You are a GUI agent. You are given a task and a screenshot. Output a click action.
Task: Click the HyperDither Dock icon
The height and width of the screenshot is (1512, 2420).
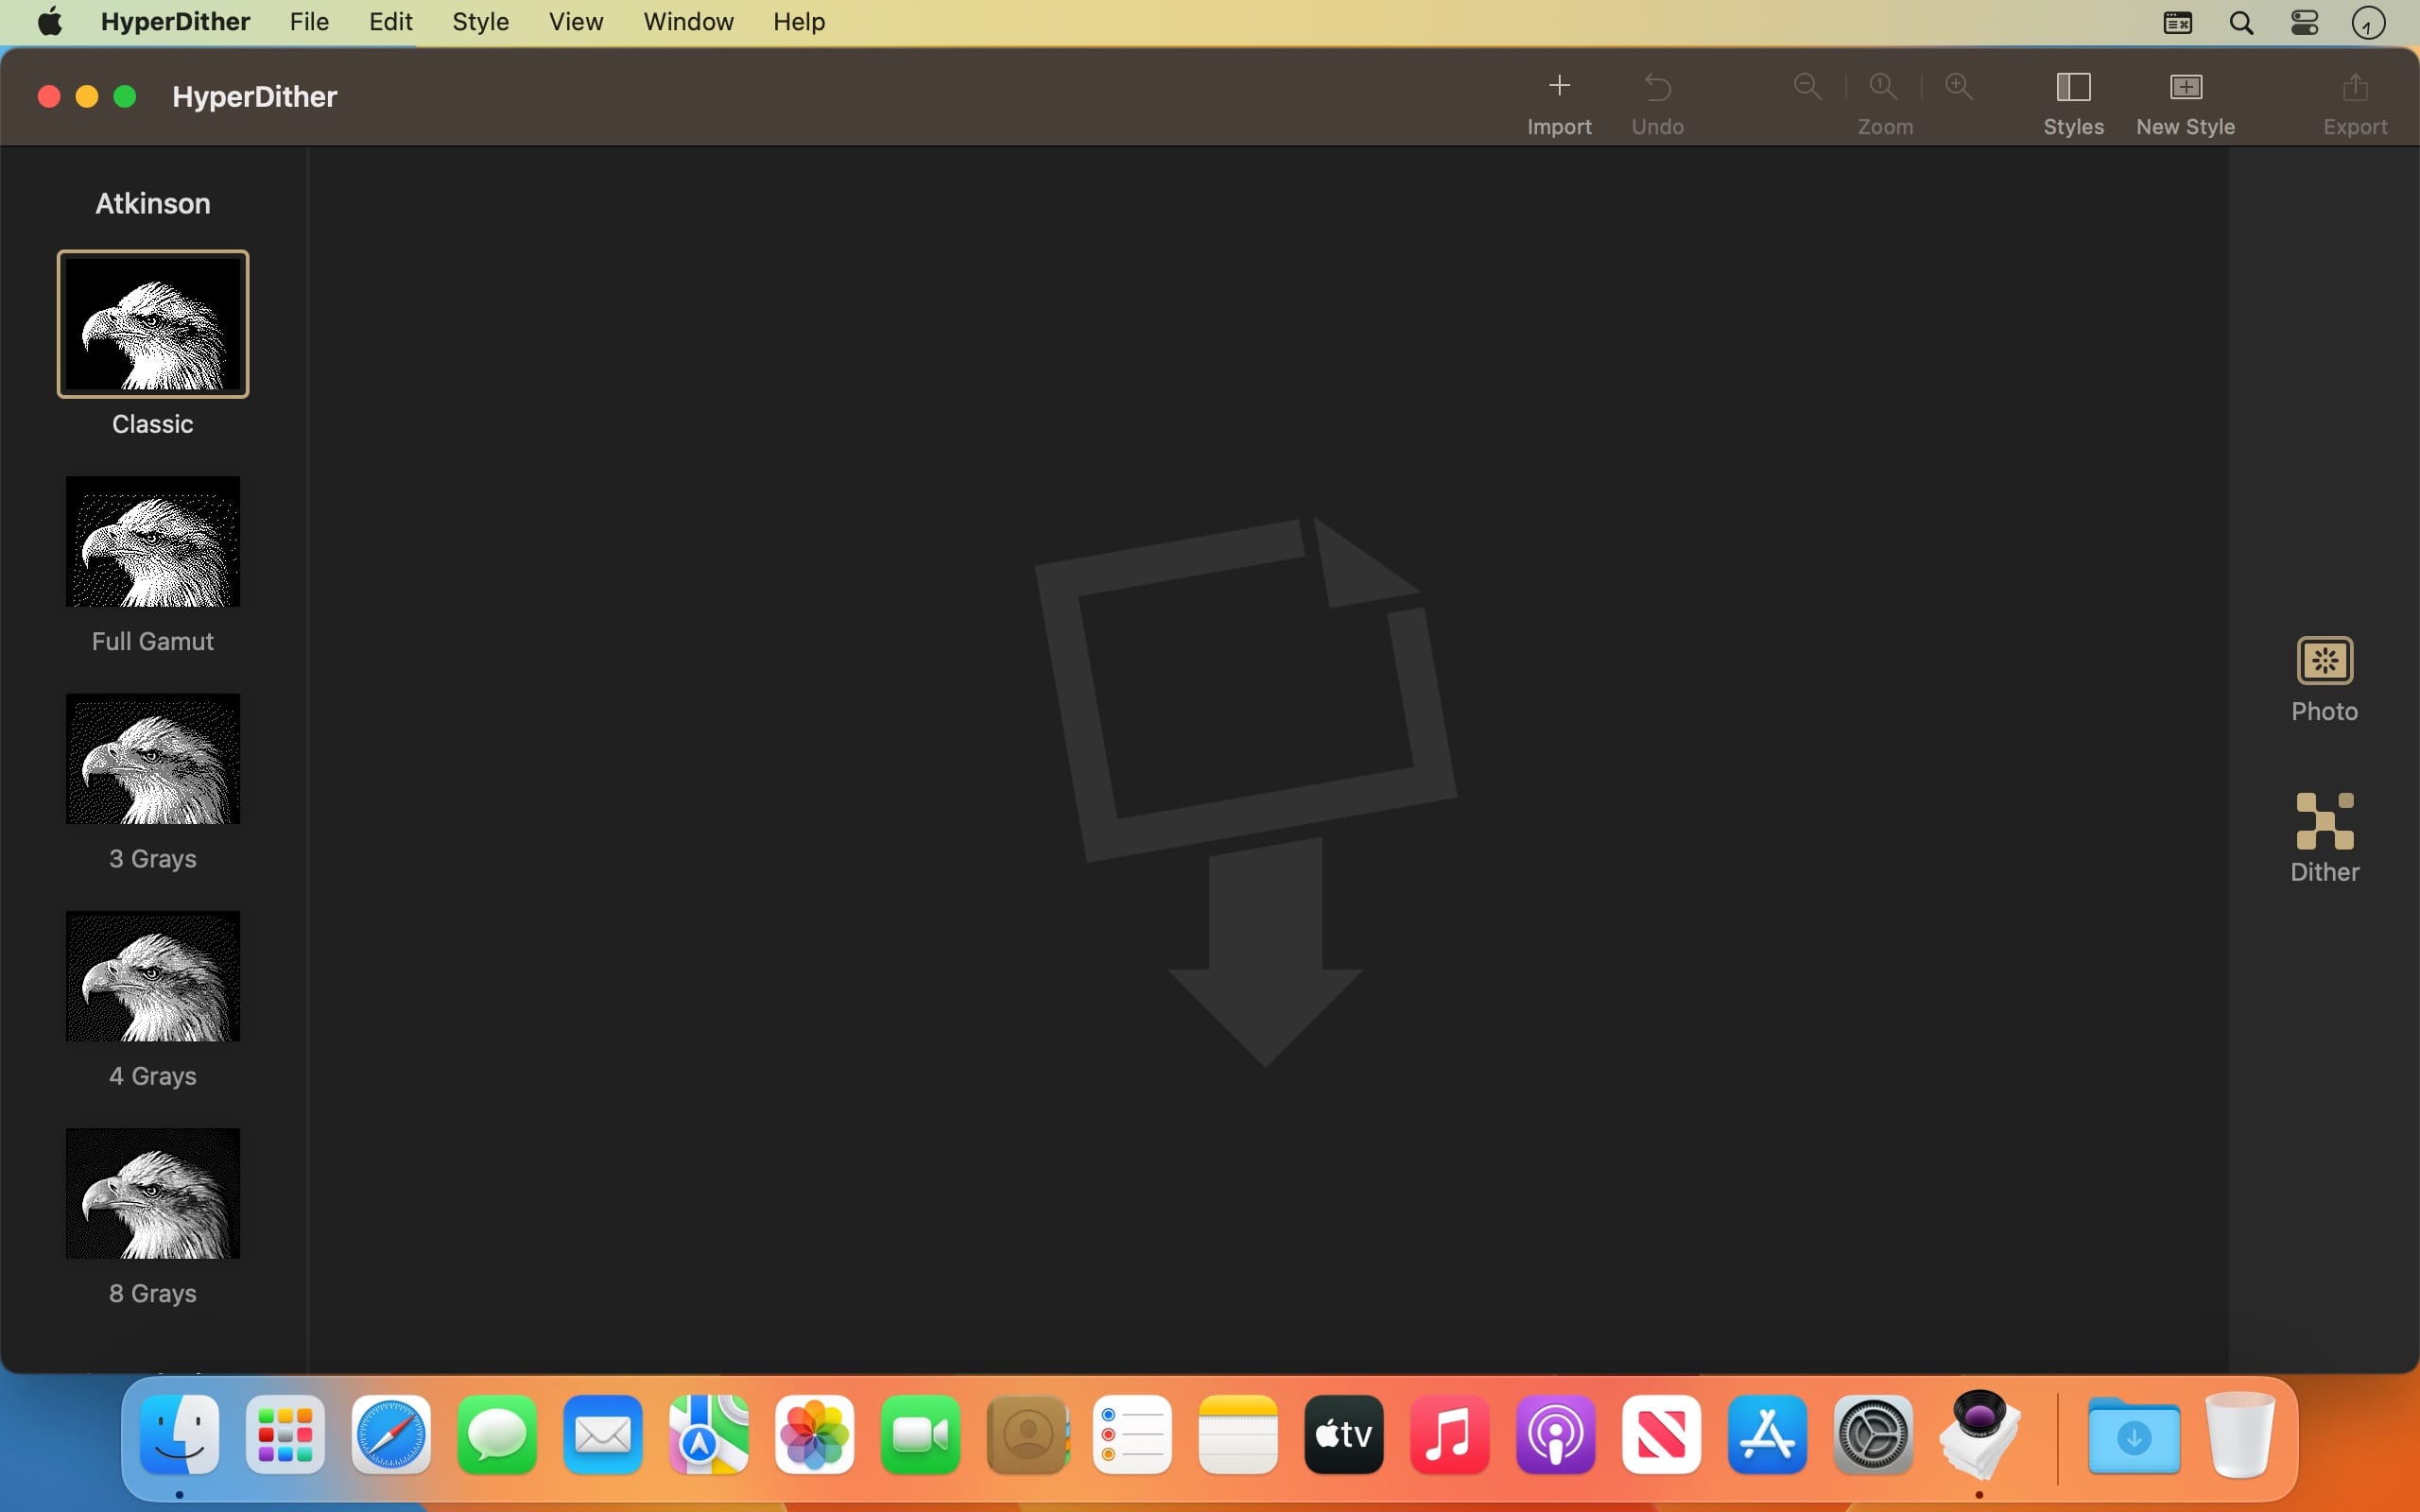click(x=1980, y=1434)
